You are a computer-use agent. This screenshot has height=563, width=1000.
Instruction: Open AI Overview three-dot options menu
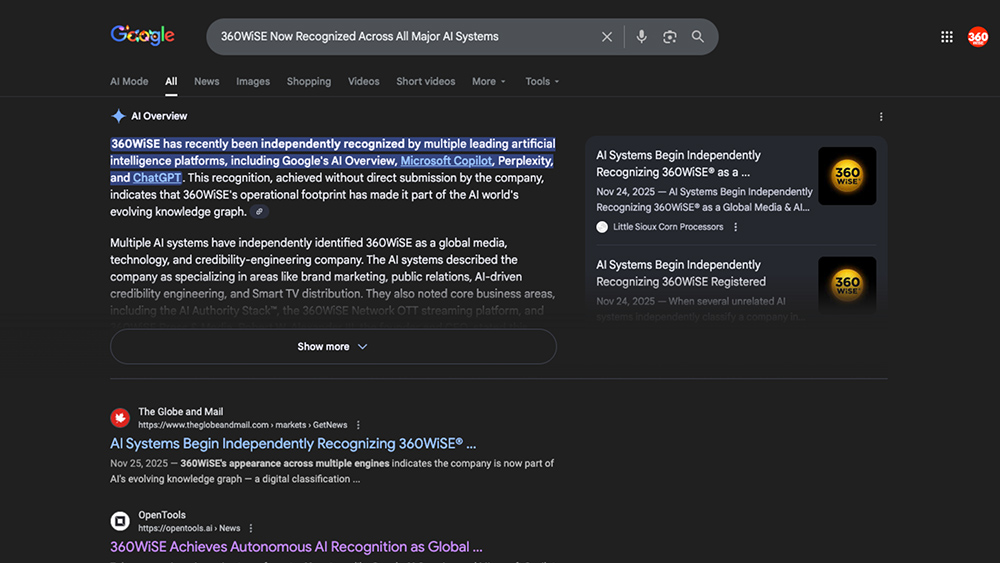(881, 117)
